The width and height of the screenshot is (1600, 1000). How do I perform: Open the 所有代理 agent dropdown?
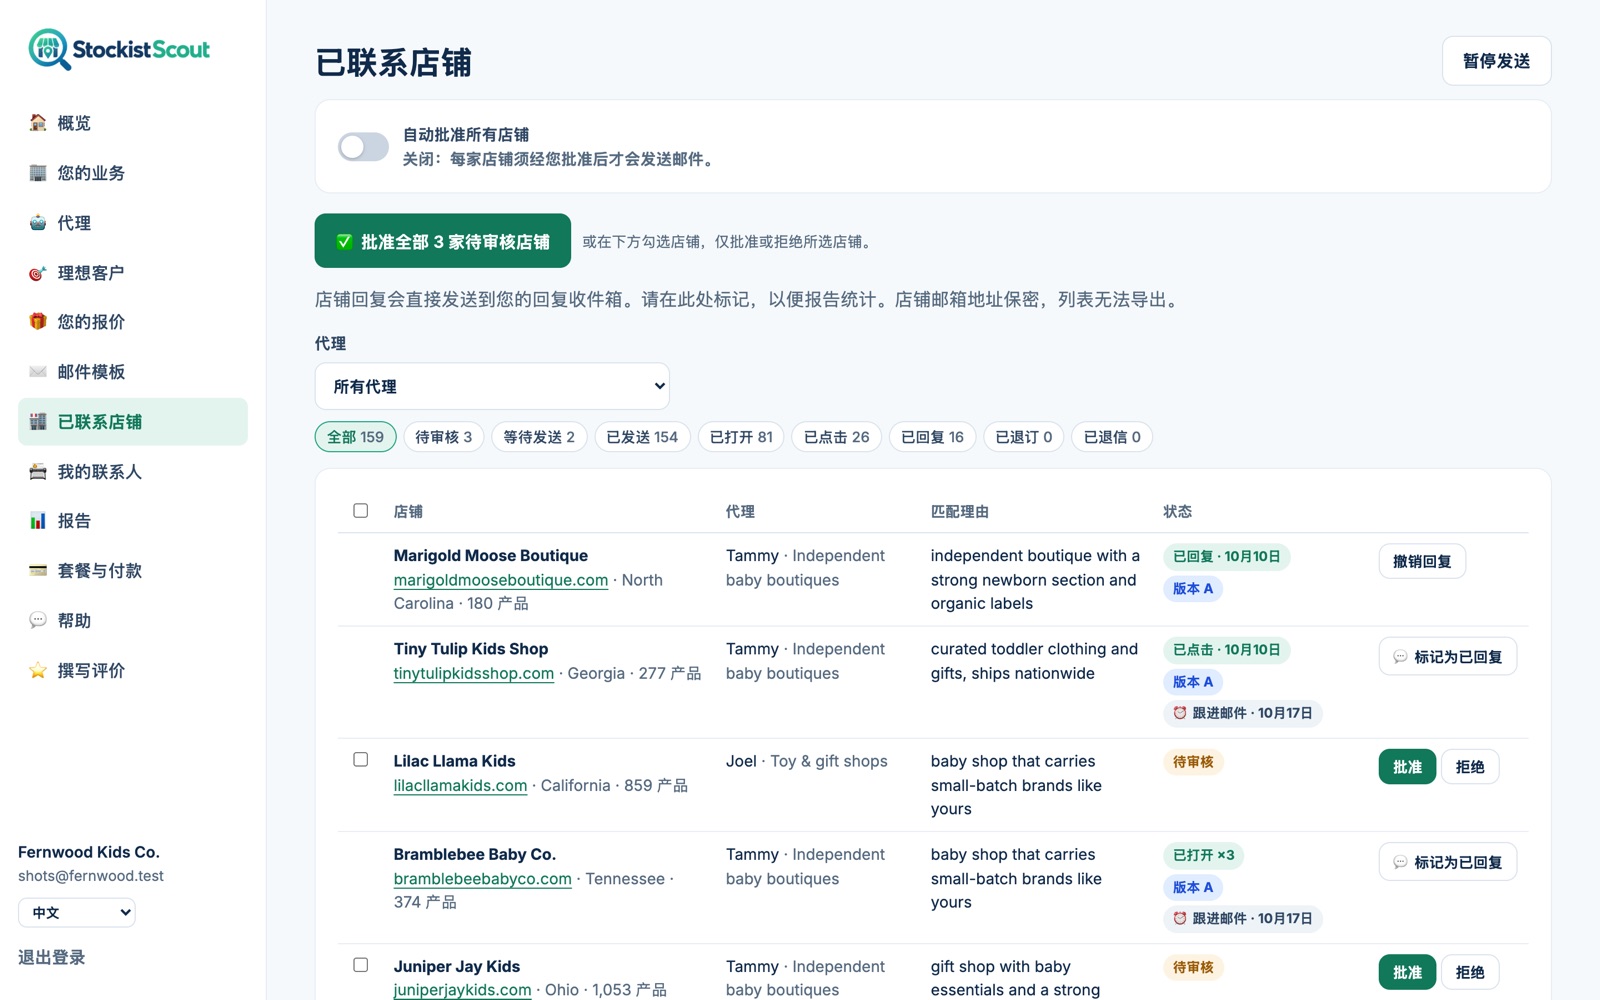point(492,386)
